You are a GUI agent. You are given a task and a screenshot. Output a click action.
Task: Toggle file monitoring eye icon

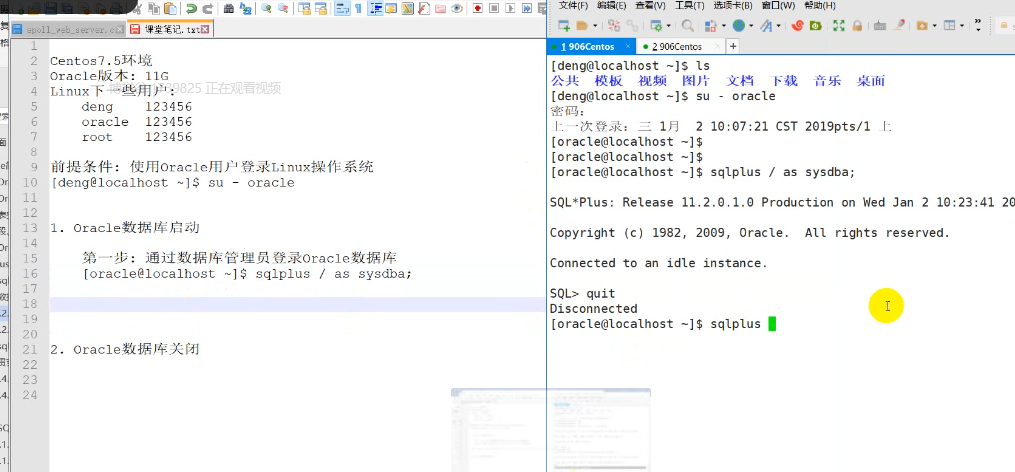point(456,8)
